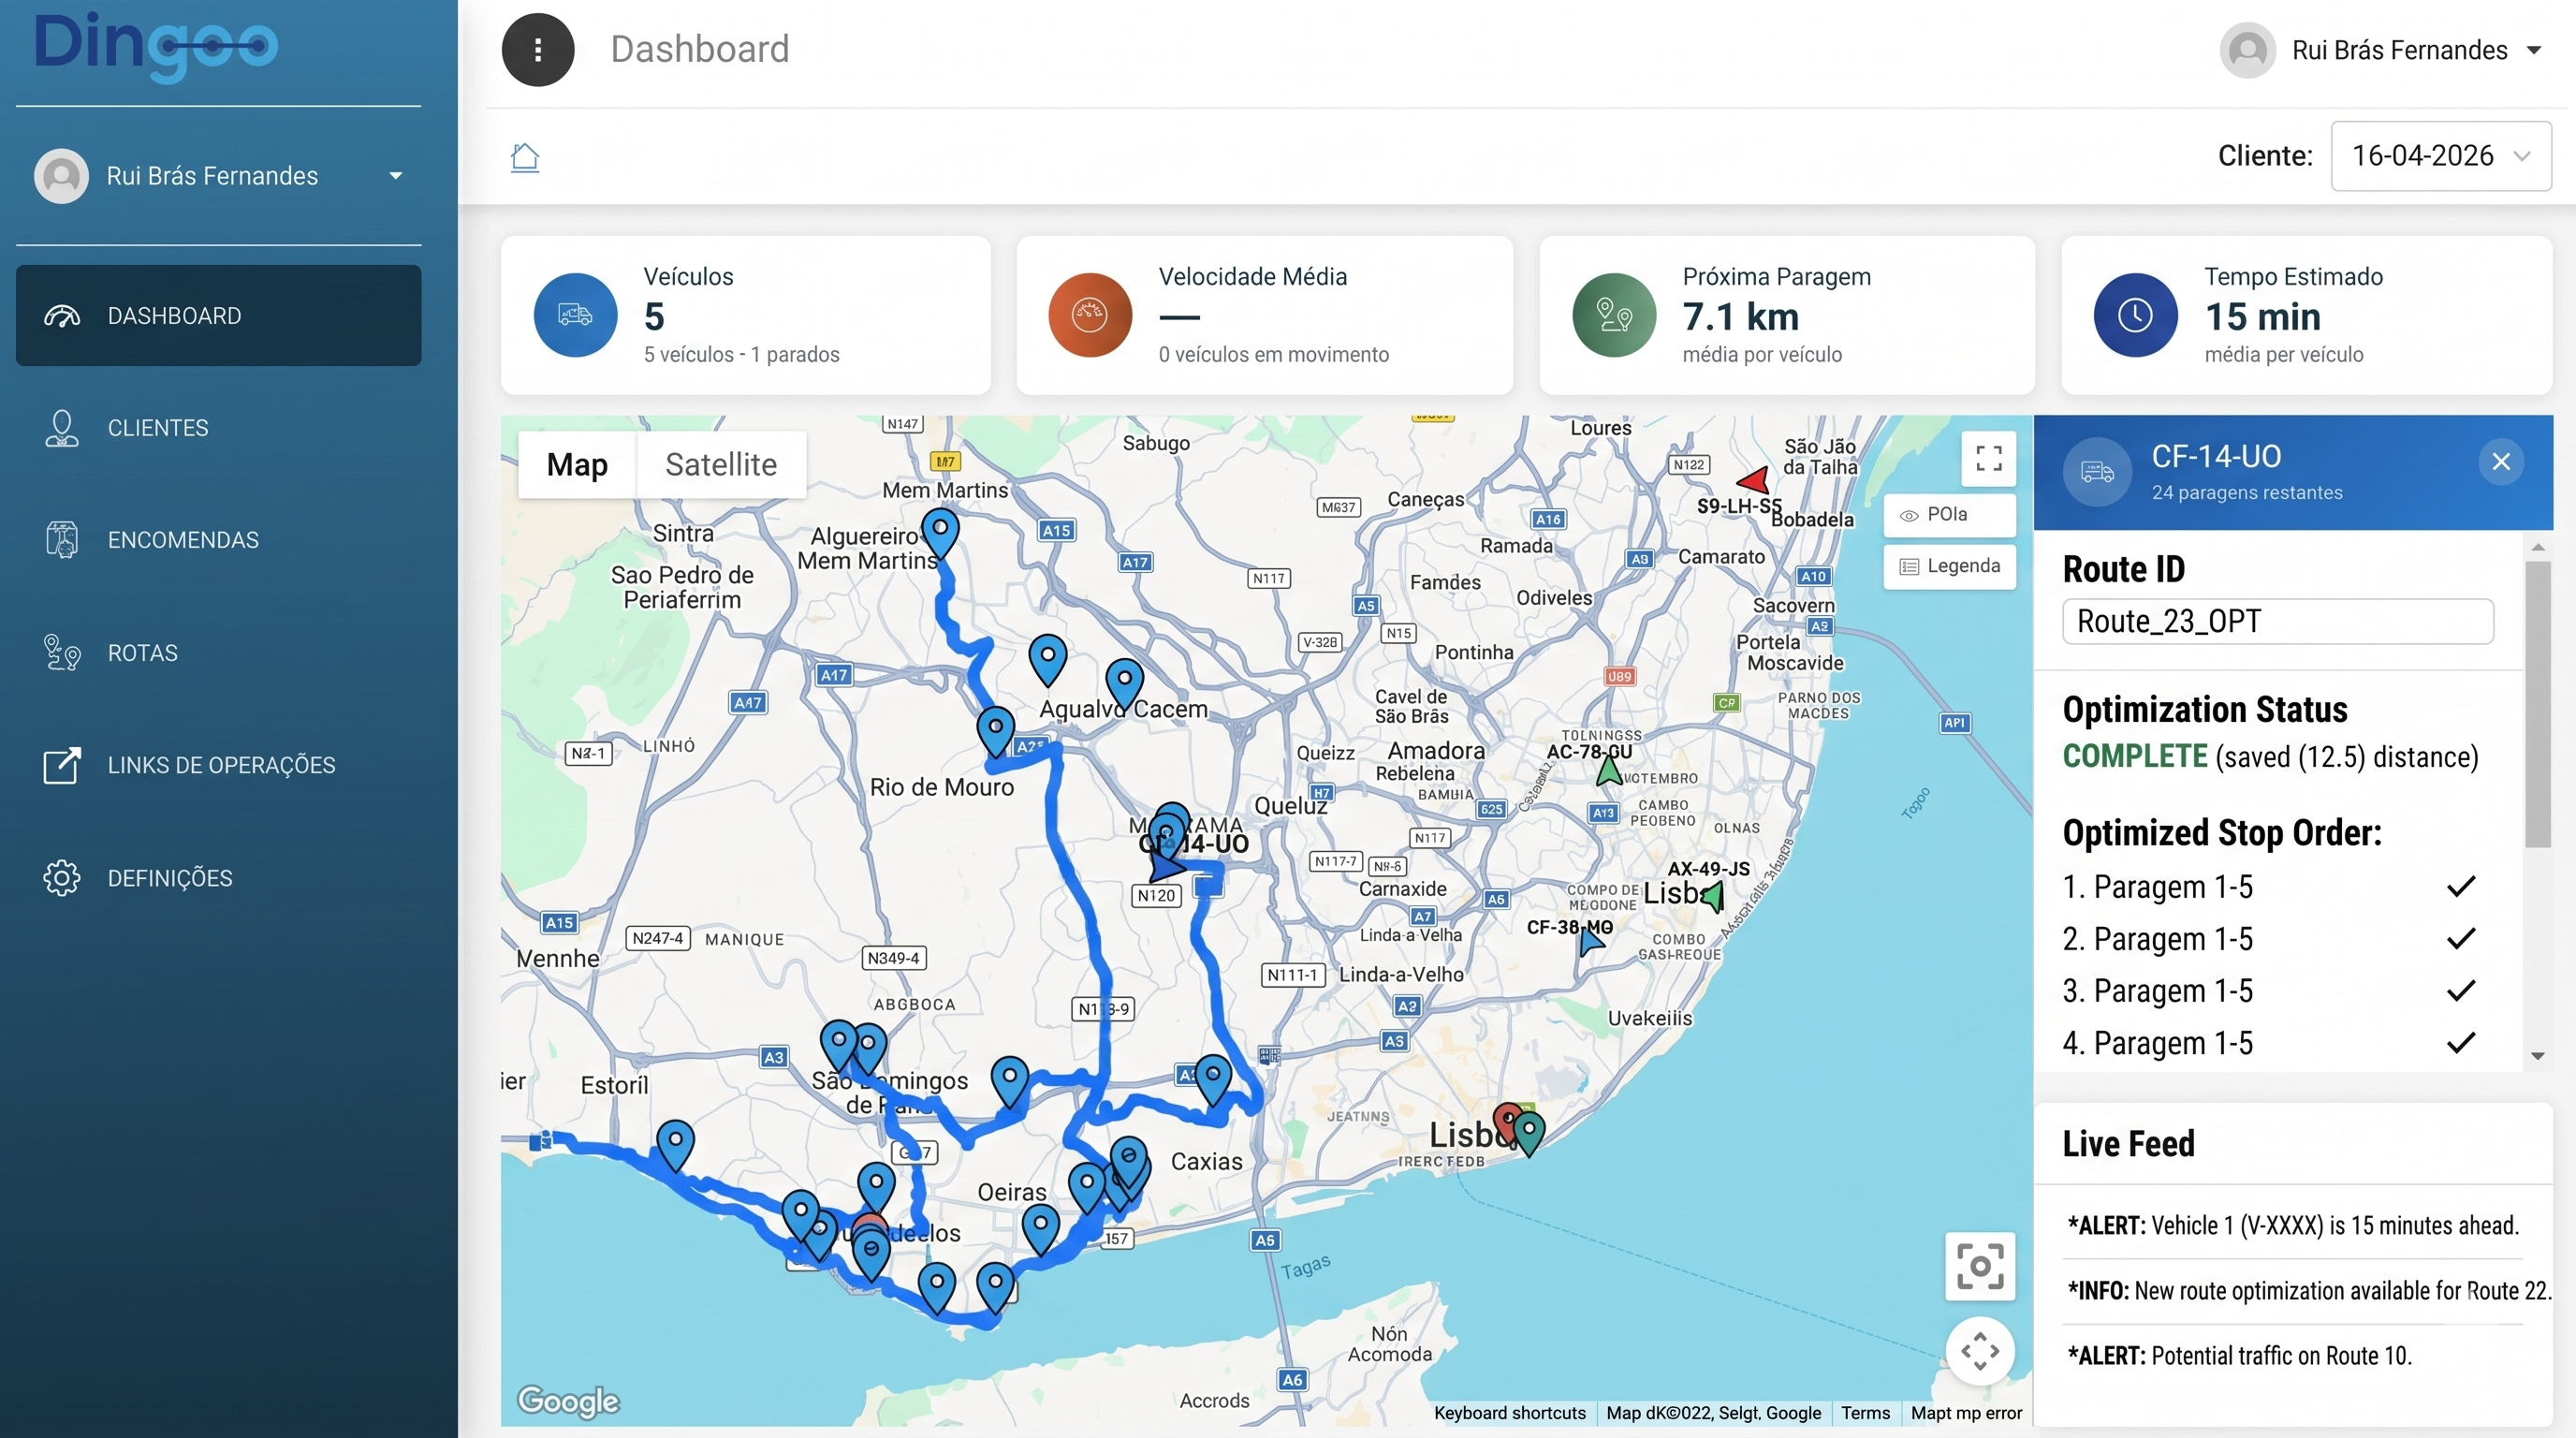The image size is (2576, 1438).
Task: Click the route start marker on west coast
Action: pyautogui.click(x=541, y=1140)
